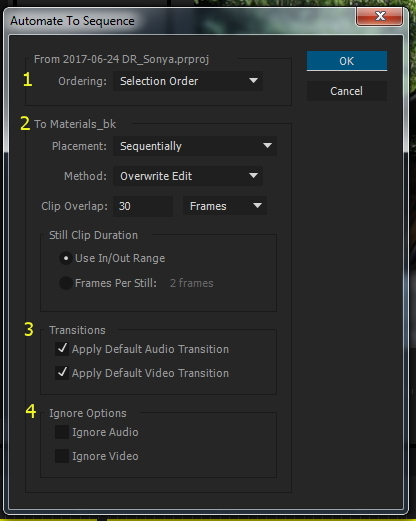This screenshot has height=521, width=416.
Task: Click the OK button
Action: tap(347, 61)
